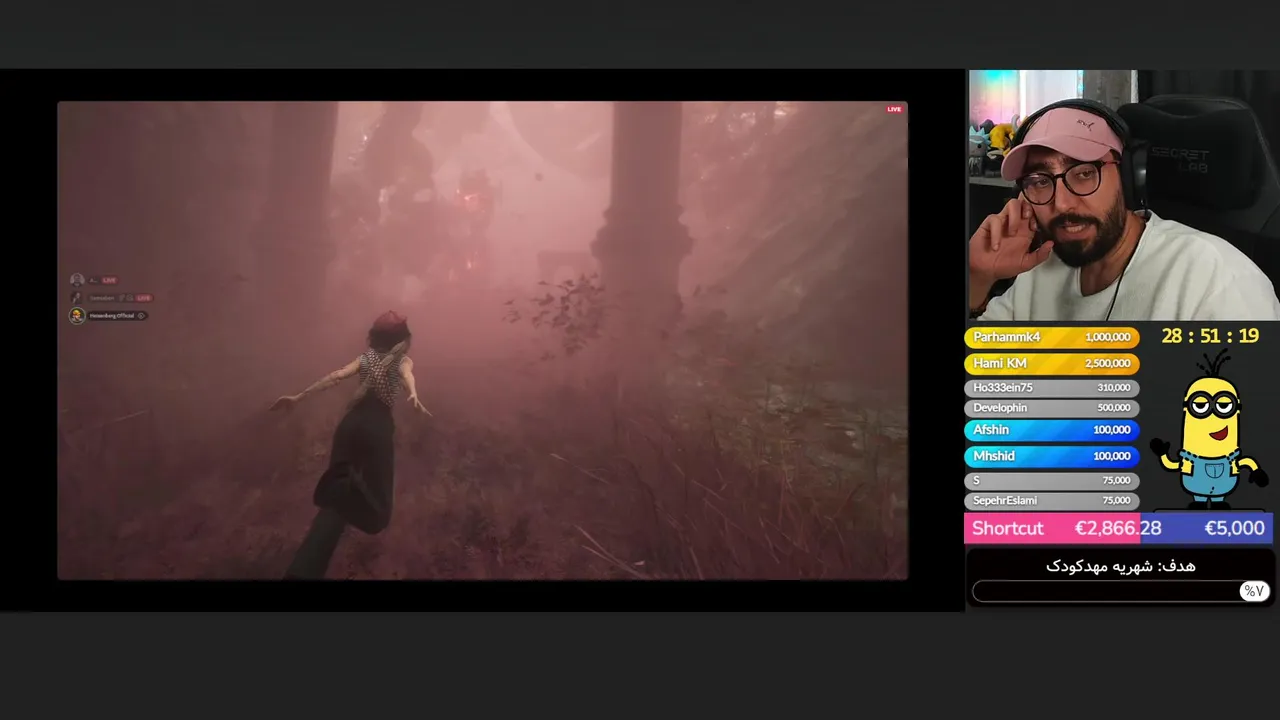This screenshot has width=1280, height=720.
Task: Click the Heisenberg Official avatar in the voice overlay
Action: pyautogui.click(x=77, y=315)
